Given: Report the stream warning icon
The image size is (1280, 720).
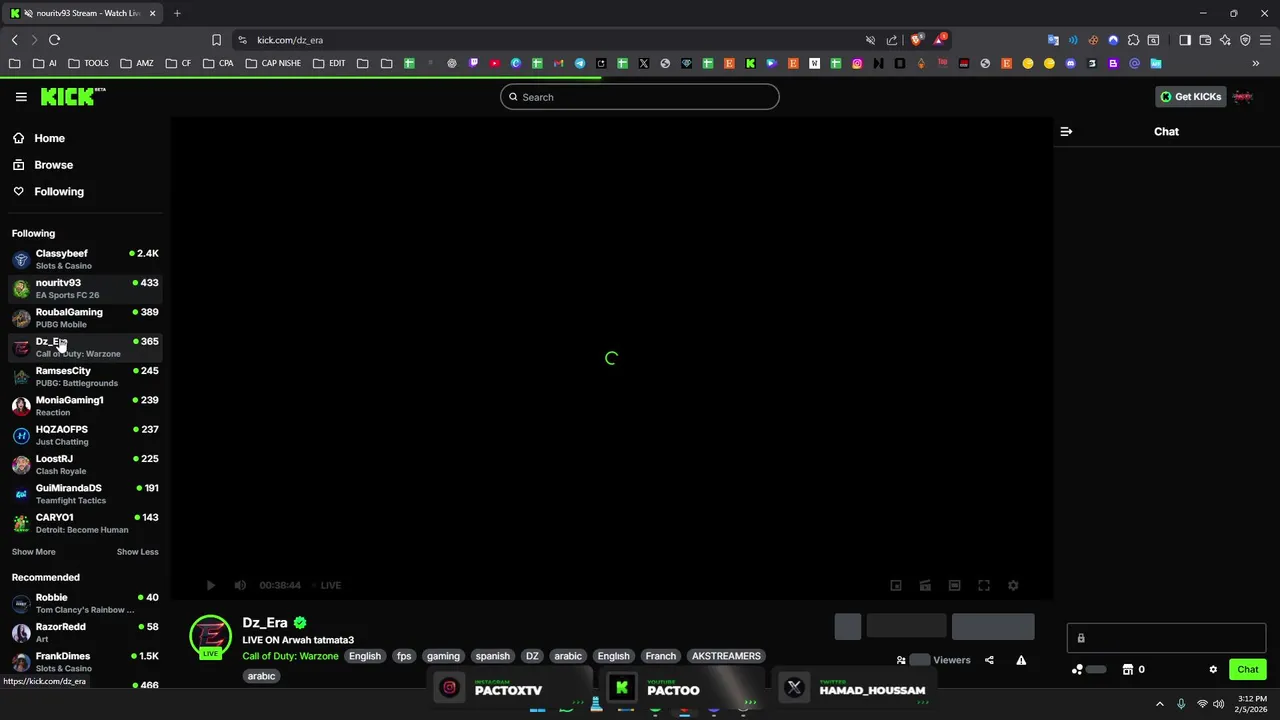Looking at the screenshot, I should [1021, 660].
